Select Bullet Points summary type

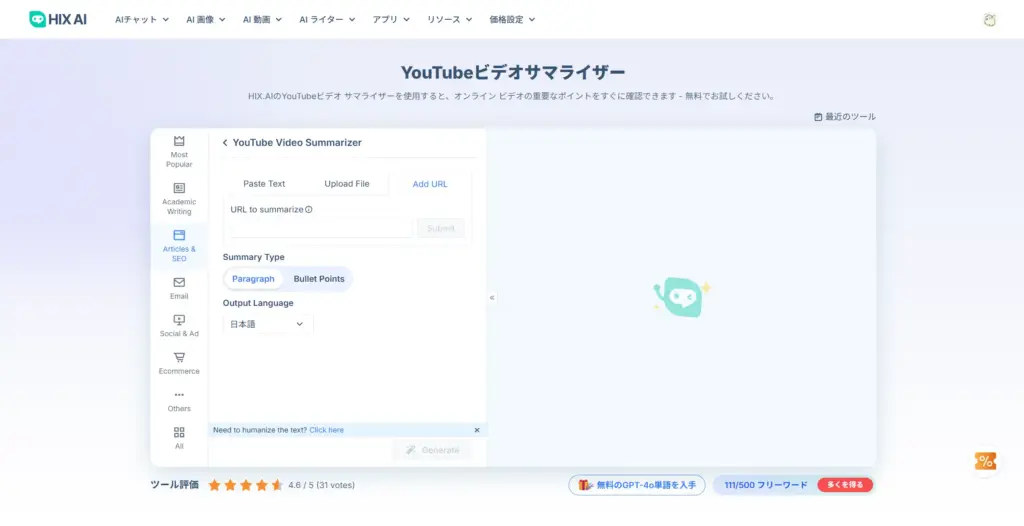pos(318,279)
